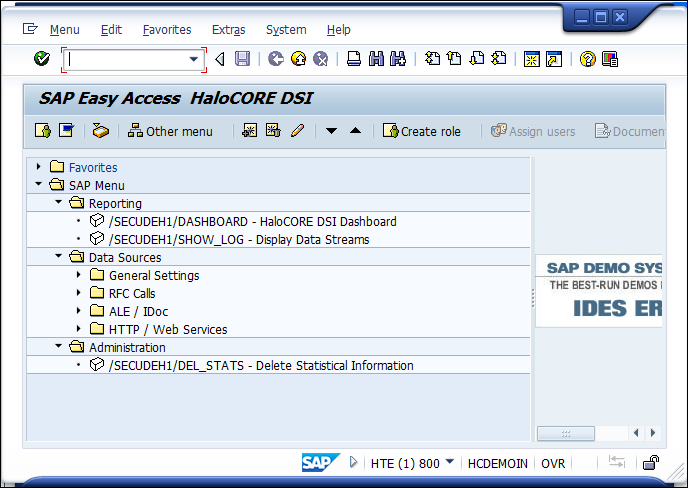688x488 pixels.
Task: Collapse the SAP Menu node
Action: point(39,184)
